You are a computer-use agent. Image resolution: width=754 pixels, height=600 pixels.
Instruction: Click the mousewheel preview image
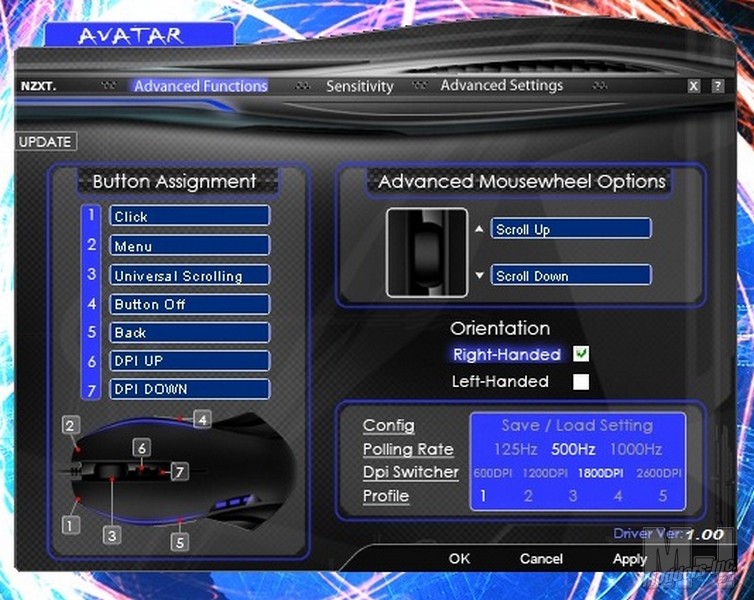[x=427, y=253]
